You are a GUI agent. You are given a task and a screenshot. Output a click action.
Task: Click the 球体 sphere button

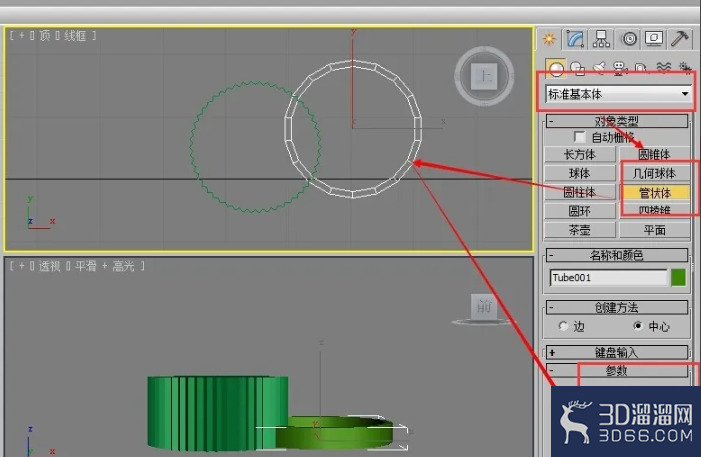[580, 173]
